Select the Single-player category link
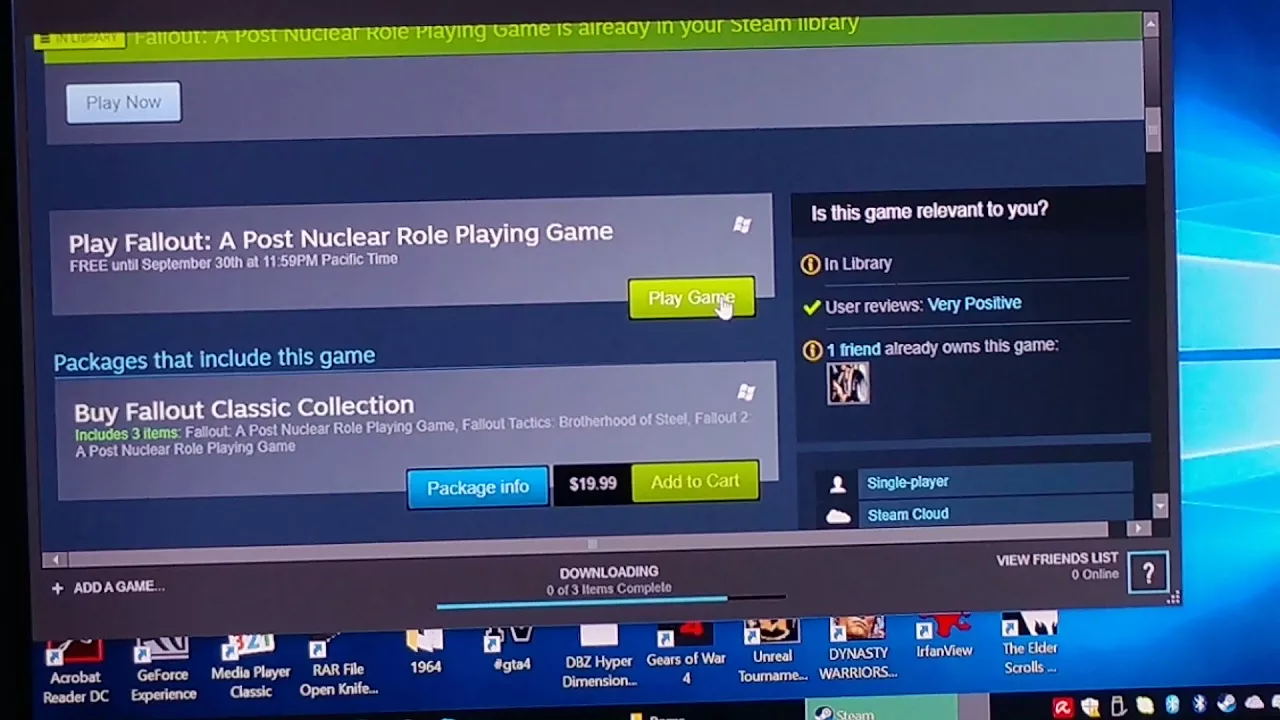Screen dimensions: 1280x720 907,482
